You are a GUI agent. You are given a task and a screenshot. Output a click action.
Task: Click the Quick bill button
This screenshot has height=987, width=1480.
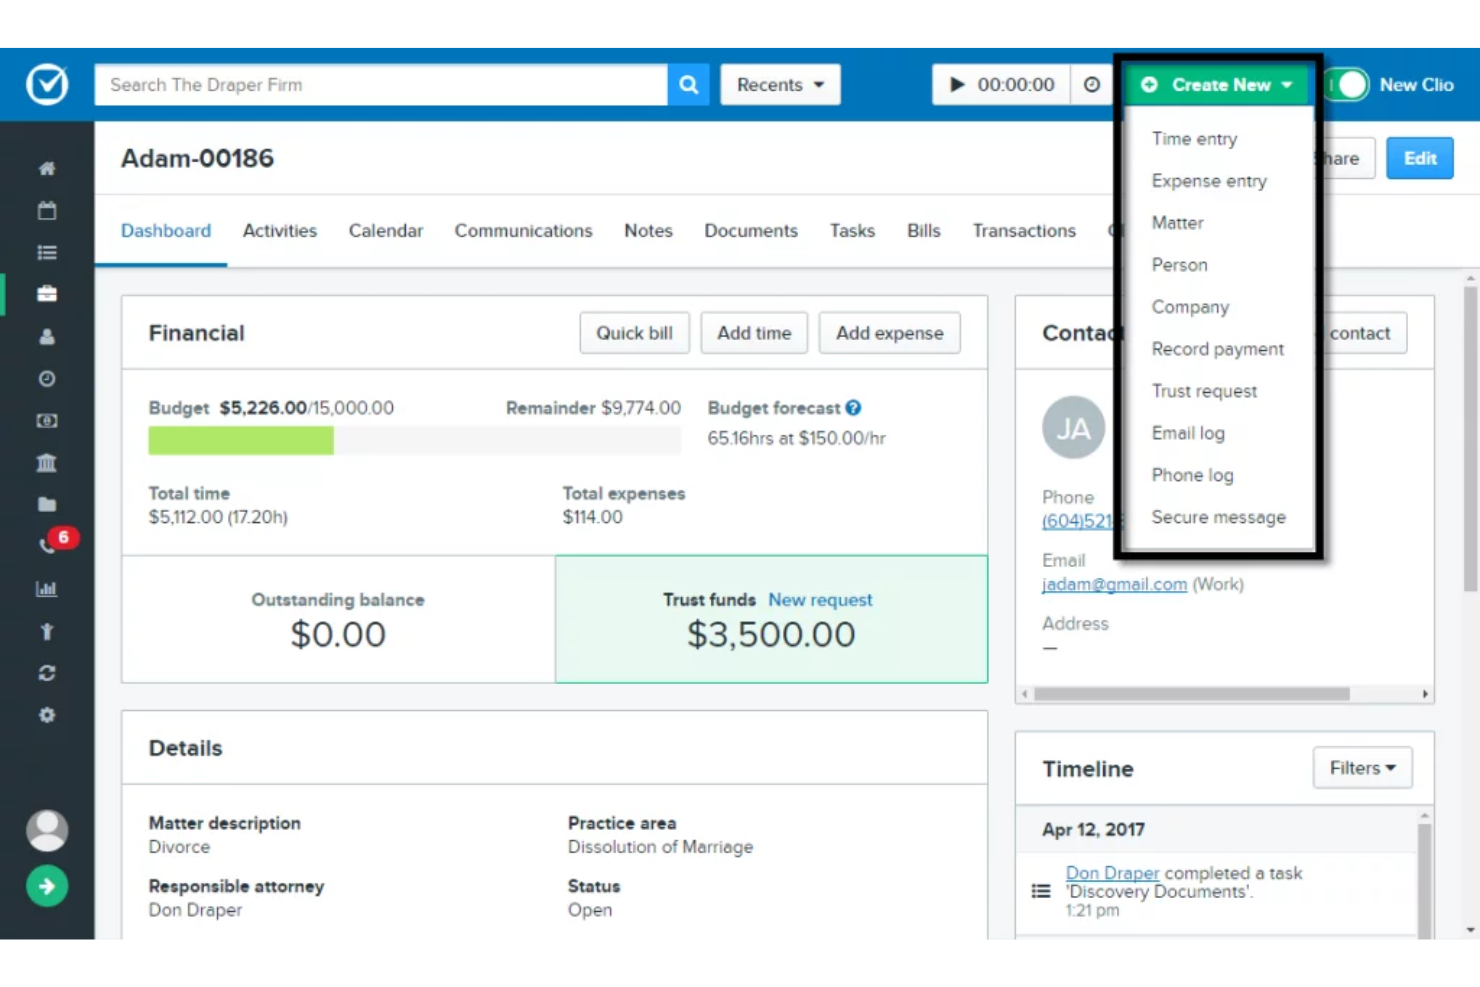pyautogui.click(x=634, y=332)
